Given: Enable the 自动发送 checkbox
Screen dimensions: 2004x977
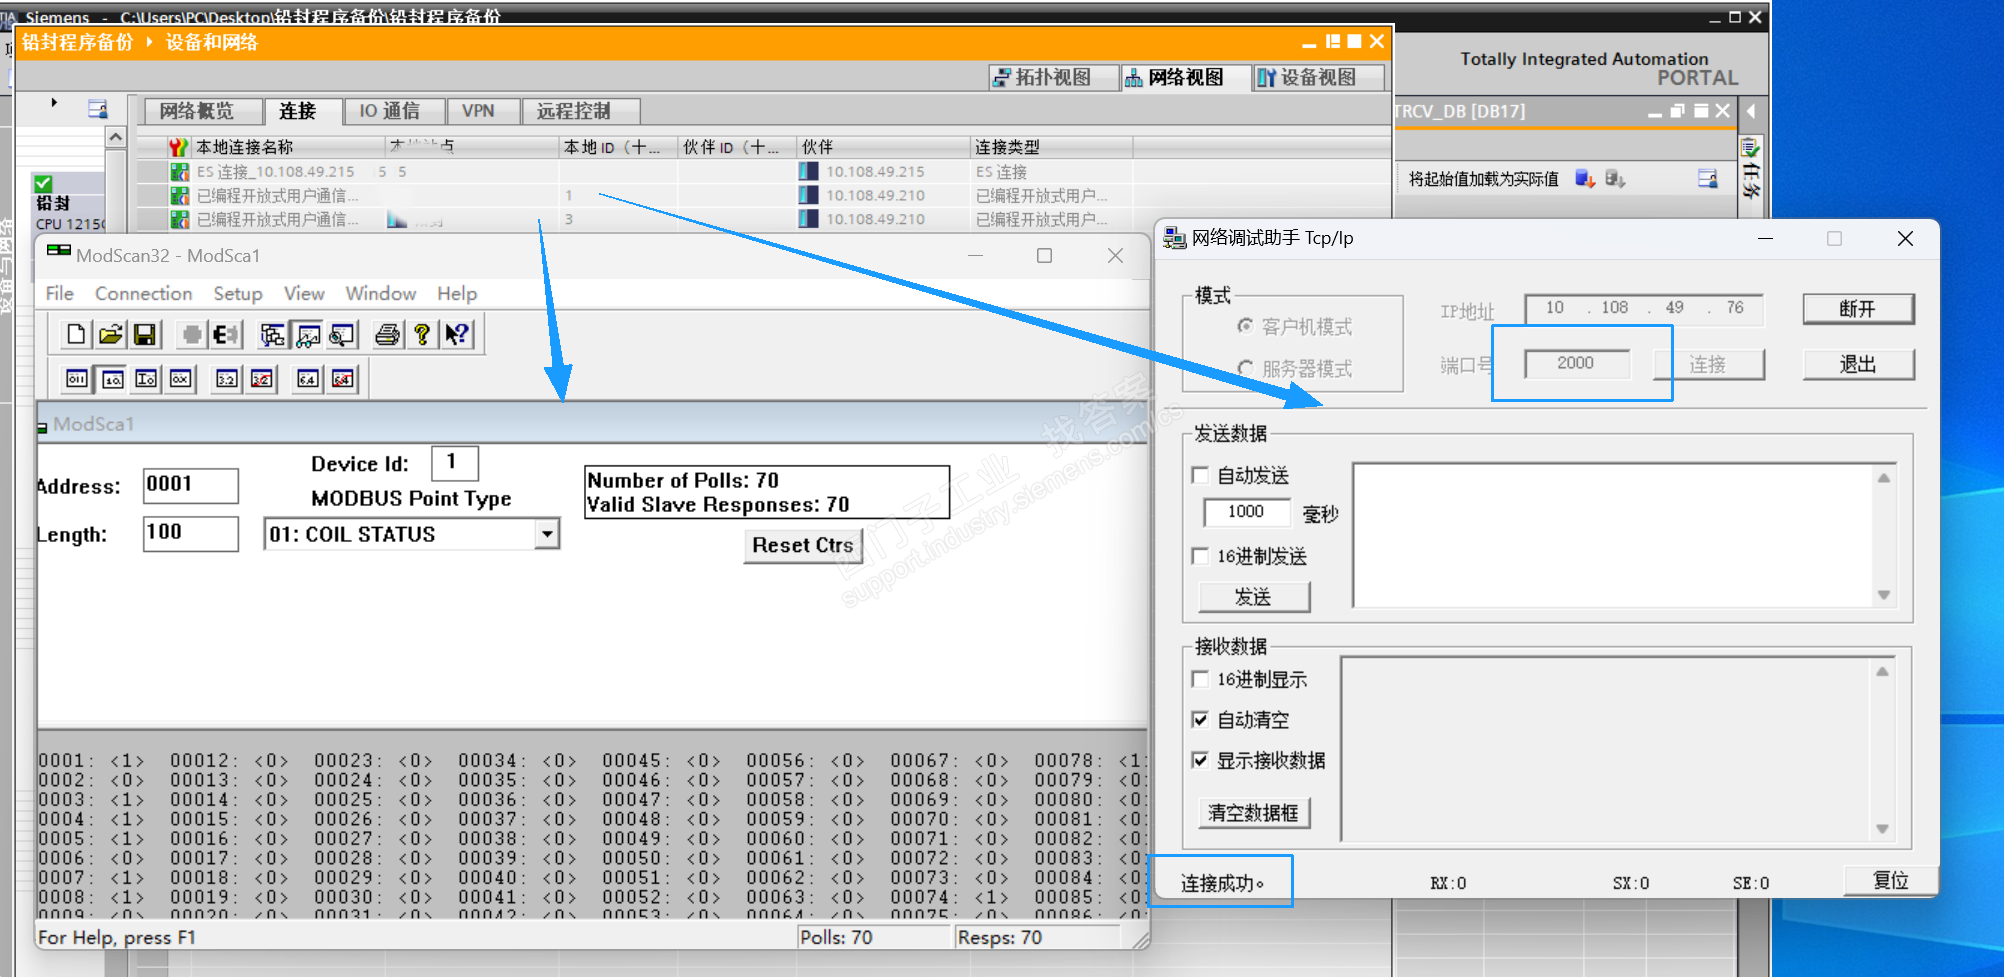Looking at the screenshot, I should coord(1201,476).
